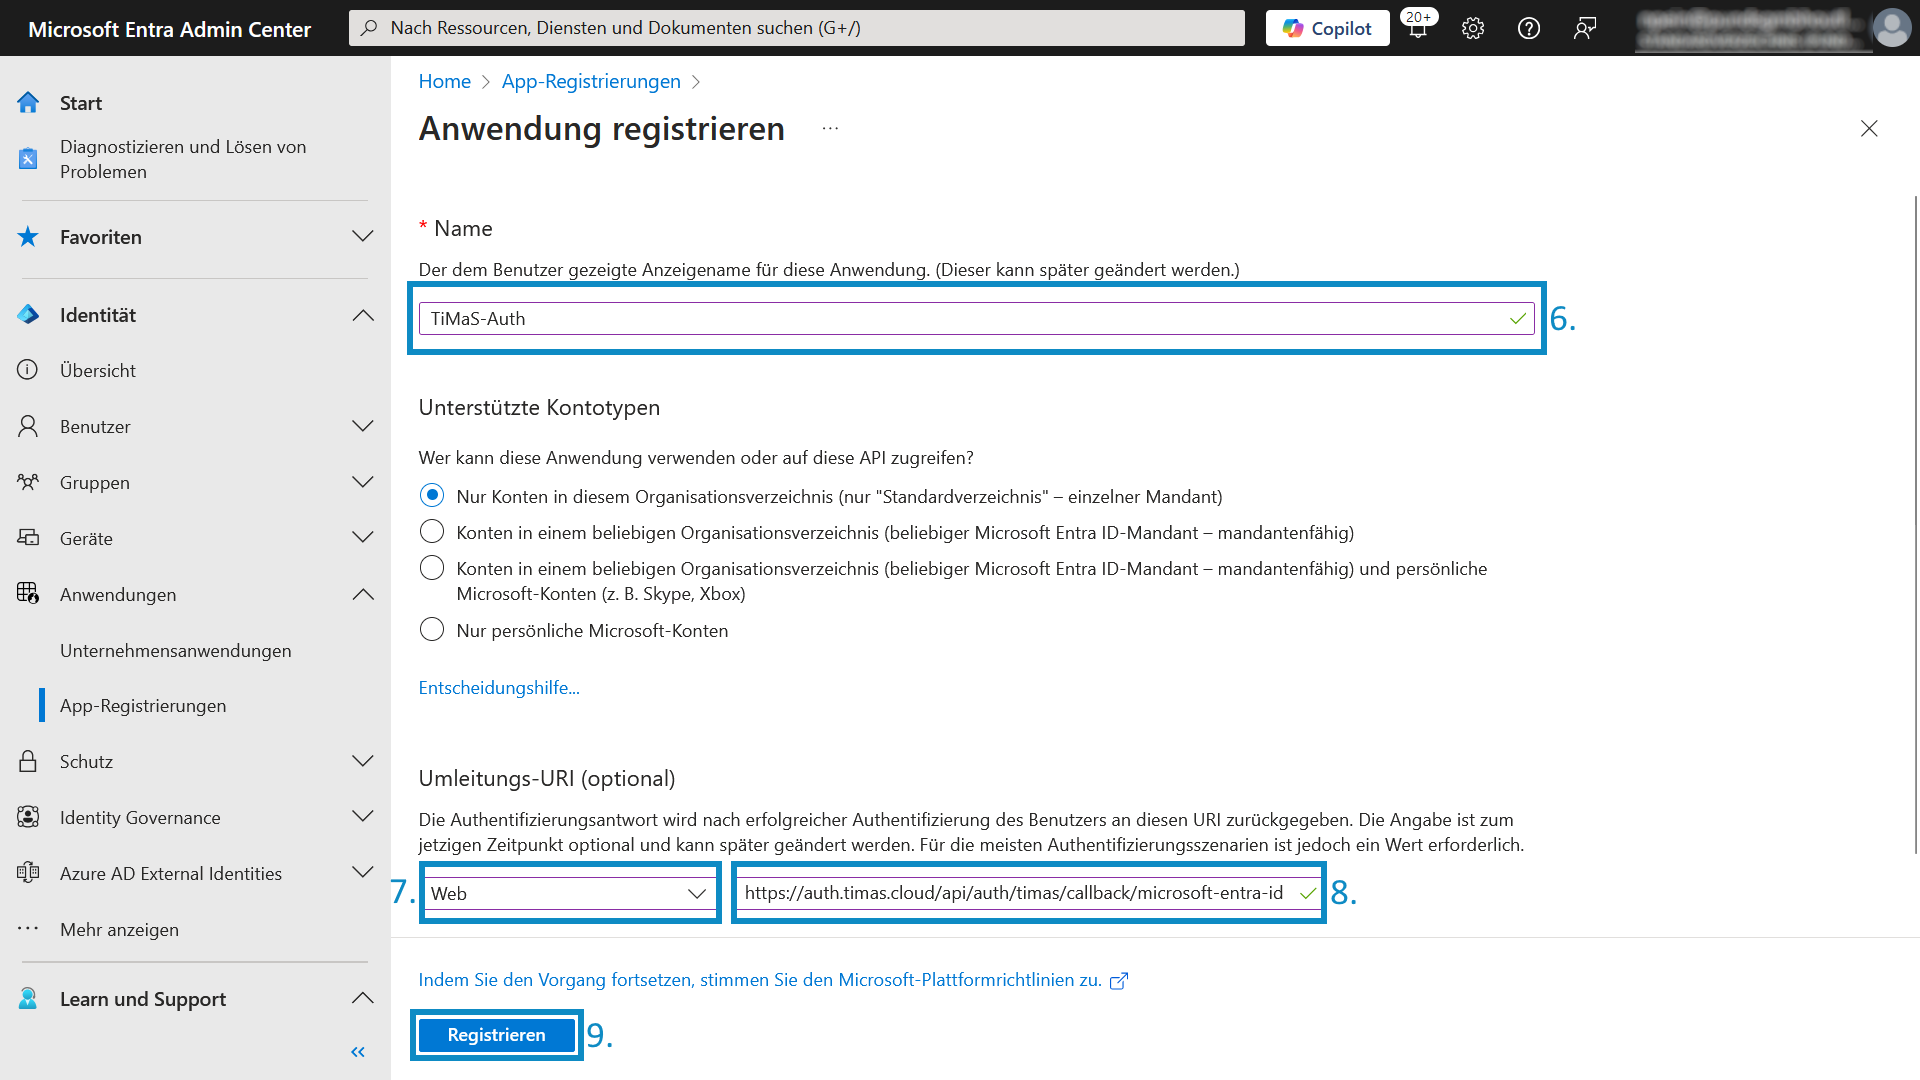1920x1080 pixels.
Task: Click the top resource search box
Action: click(x=797, y=28)
